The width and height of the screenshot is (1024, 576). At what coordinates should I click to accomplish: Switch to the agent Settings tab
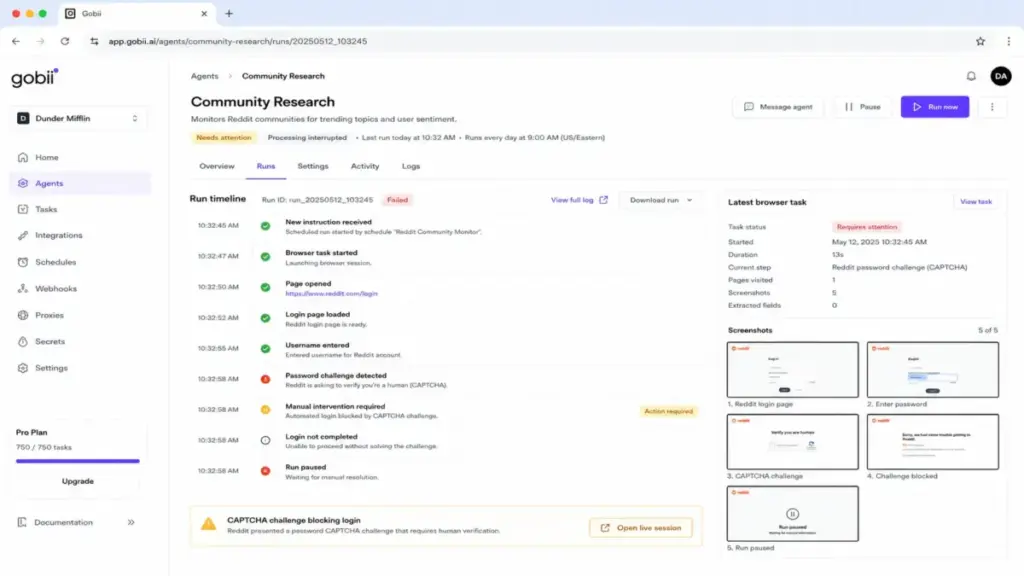point(313,167)
